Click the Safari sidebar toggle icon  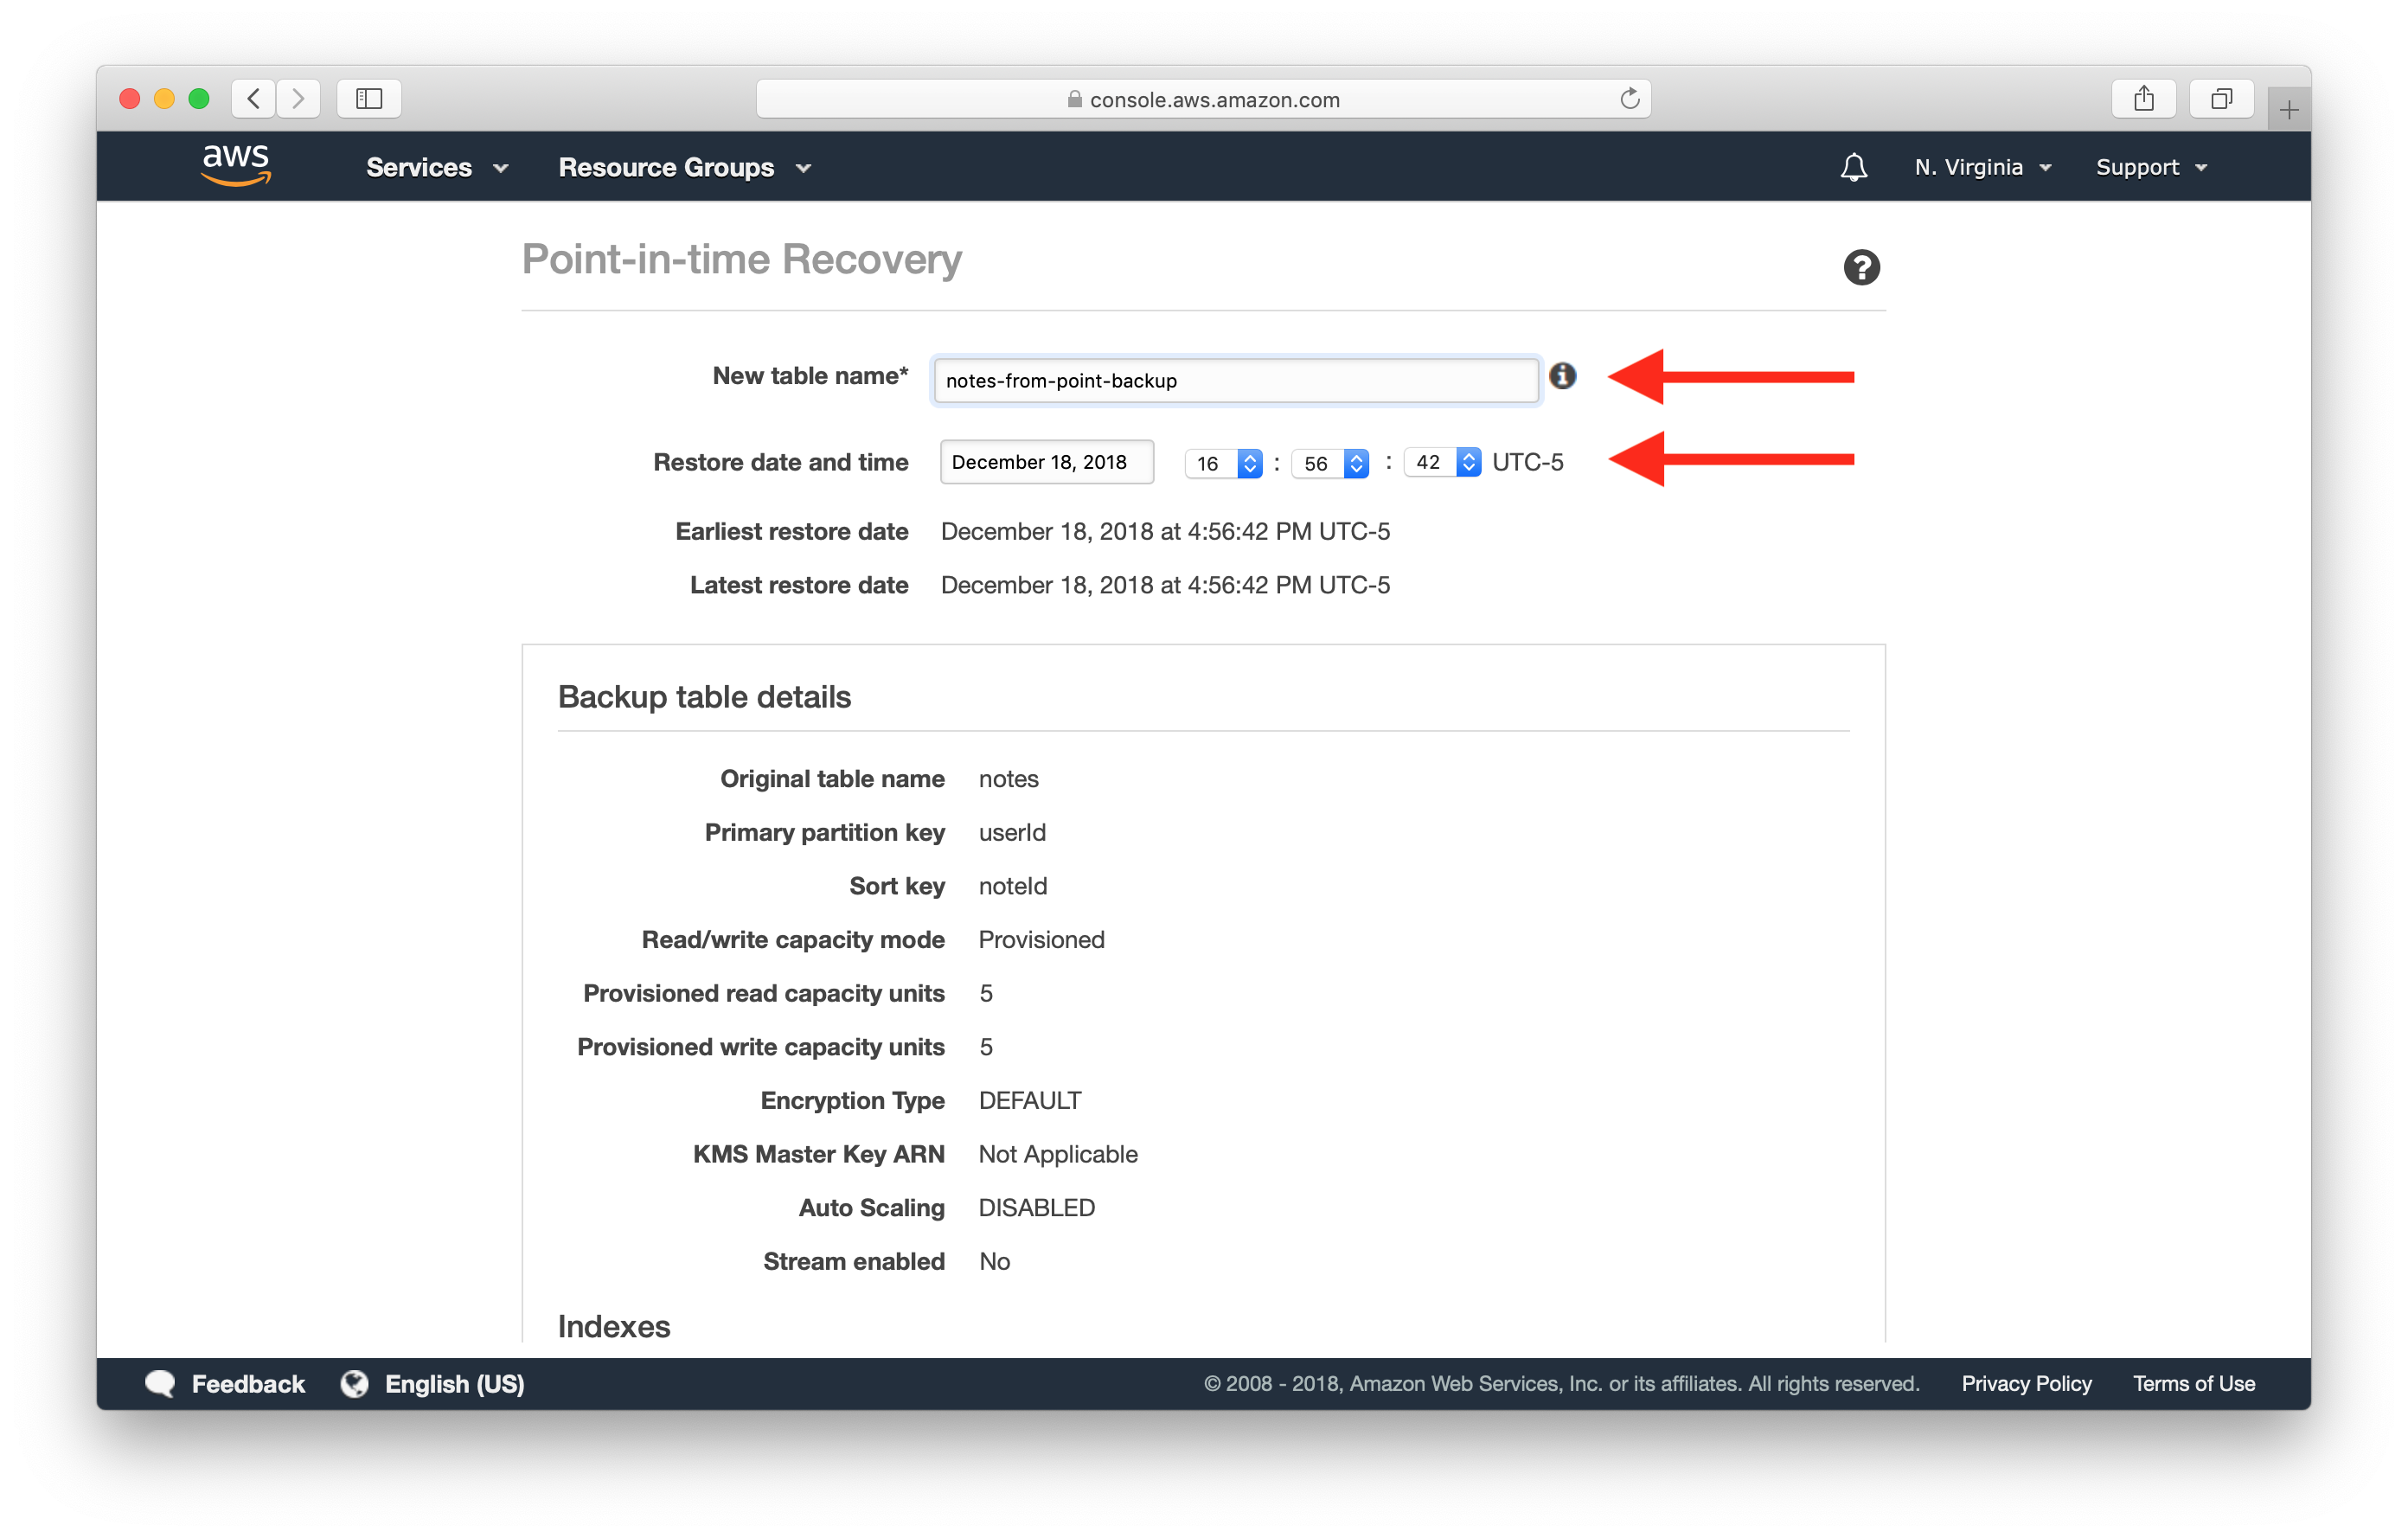(369, 99)
